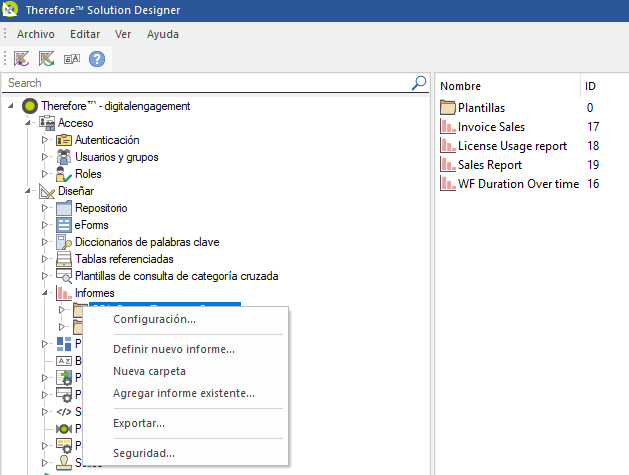Click the Plantillas de consulta icon
The height and width of the screenshot is (475, 629).
pyautogui.click(x=64, y=276)
